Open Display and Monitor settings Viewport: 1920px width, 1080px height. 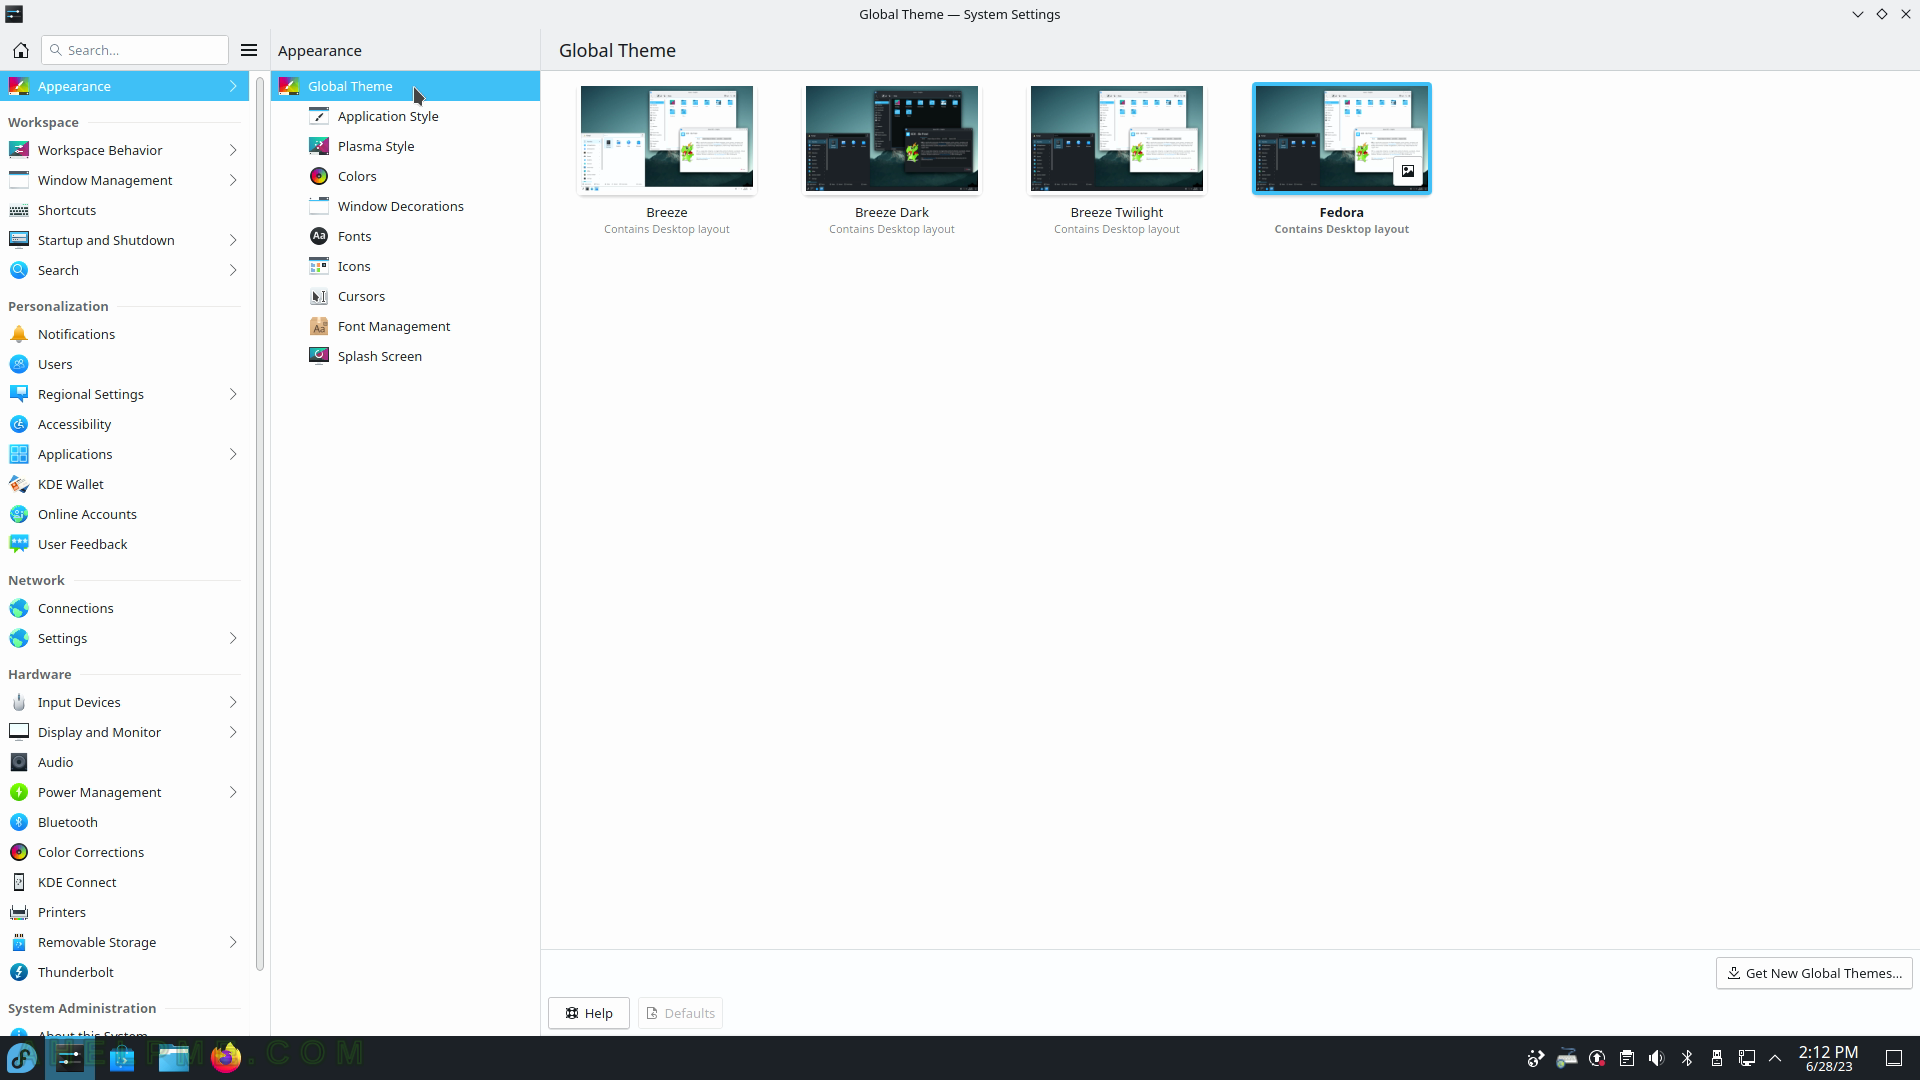(125, 732)
